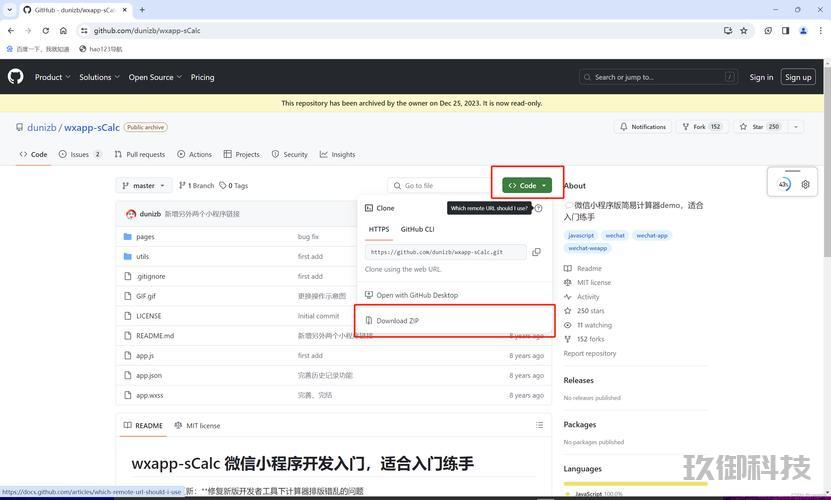Click dunizb's avatar in the commit row
The image size is (831, 500).
(x=131, y=214)
